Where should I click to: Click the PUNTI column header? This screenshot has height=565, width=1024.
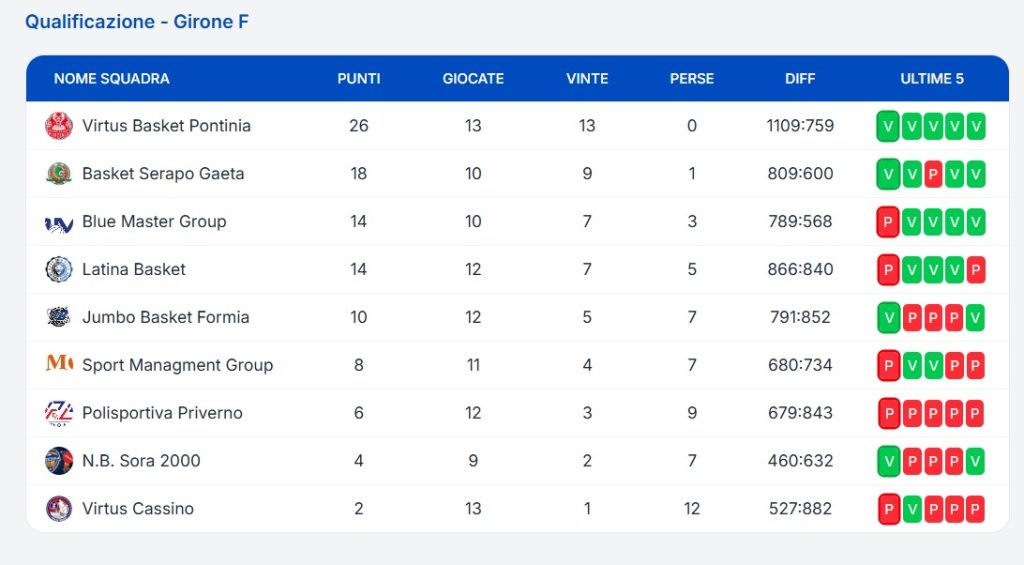tap(359, 79)
